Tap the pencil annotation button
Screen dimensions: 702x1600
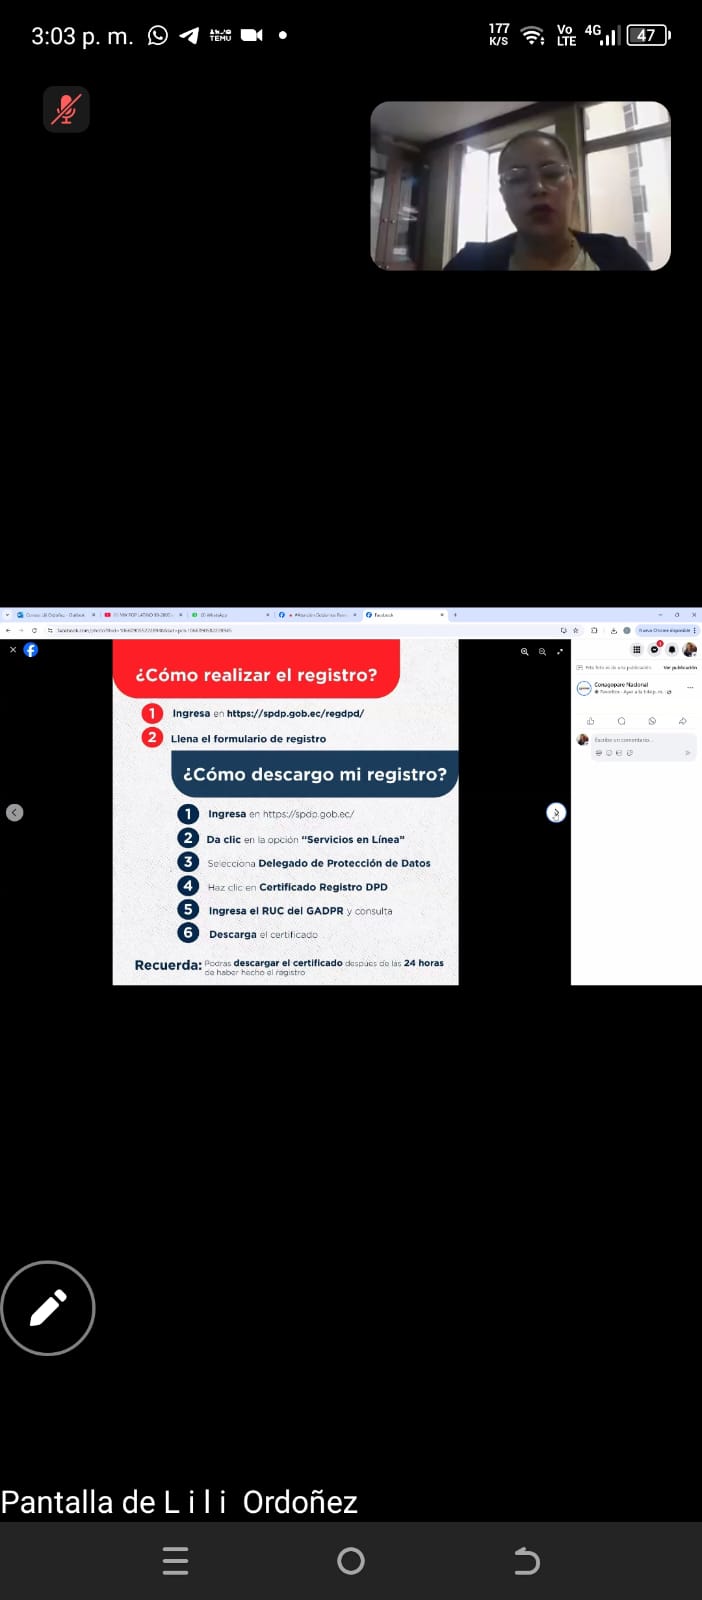click(x=48, y=1308)
